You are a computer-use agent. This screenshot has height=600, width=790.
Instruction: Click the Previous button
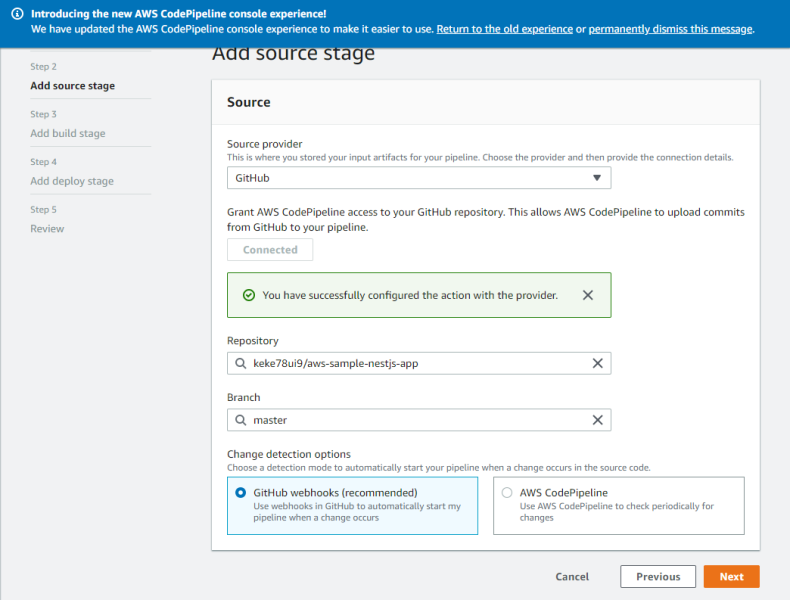point(658,576)
